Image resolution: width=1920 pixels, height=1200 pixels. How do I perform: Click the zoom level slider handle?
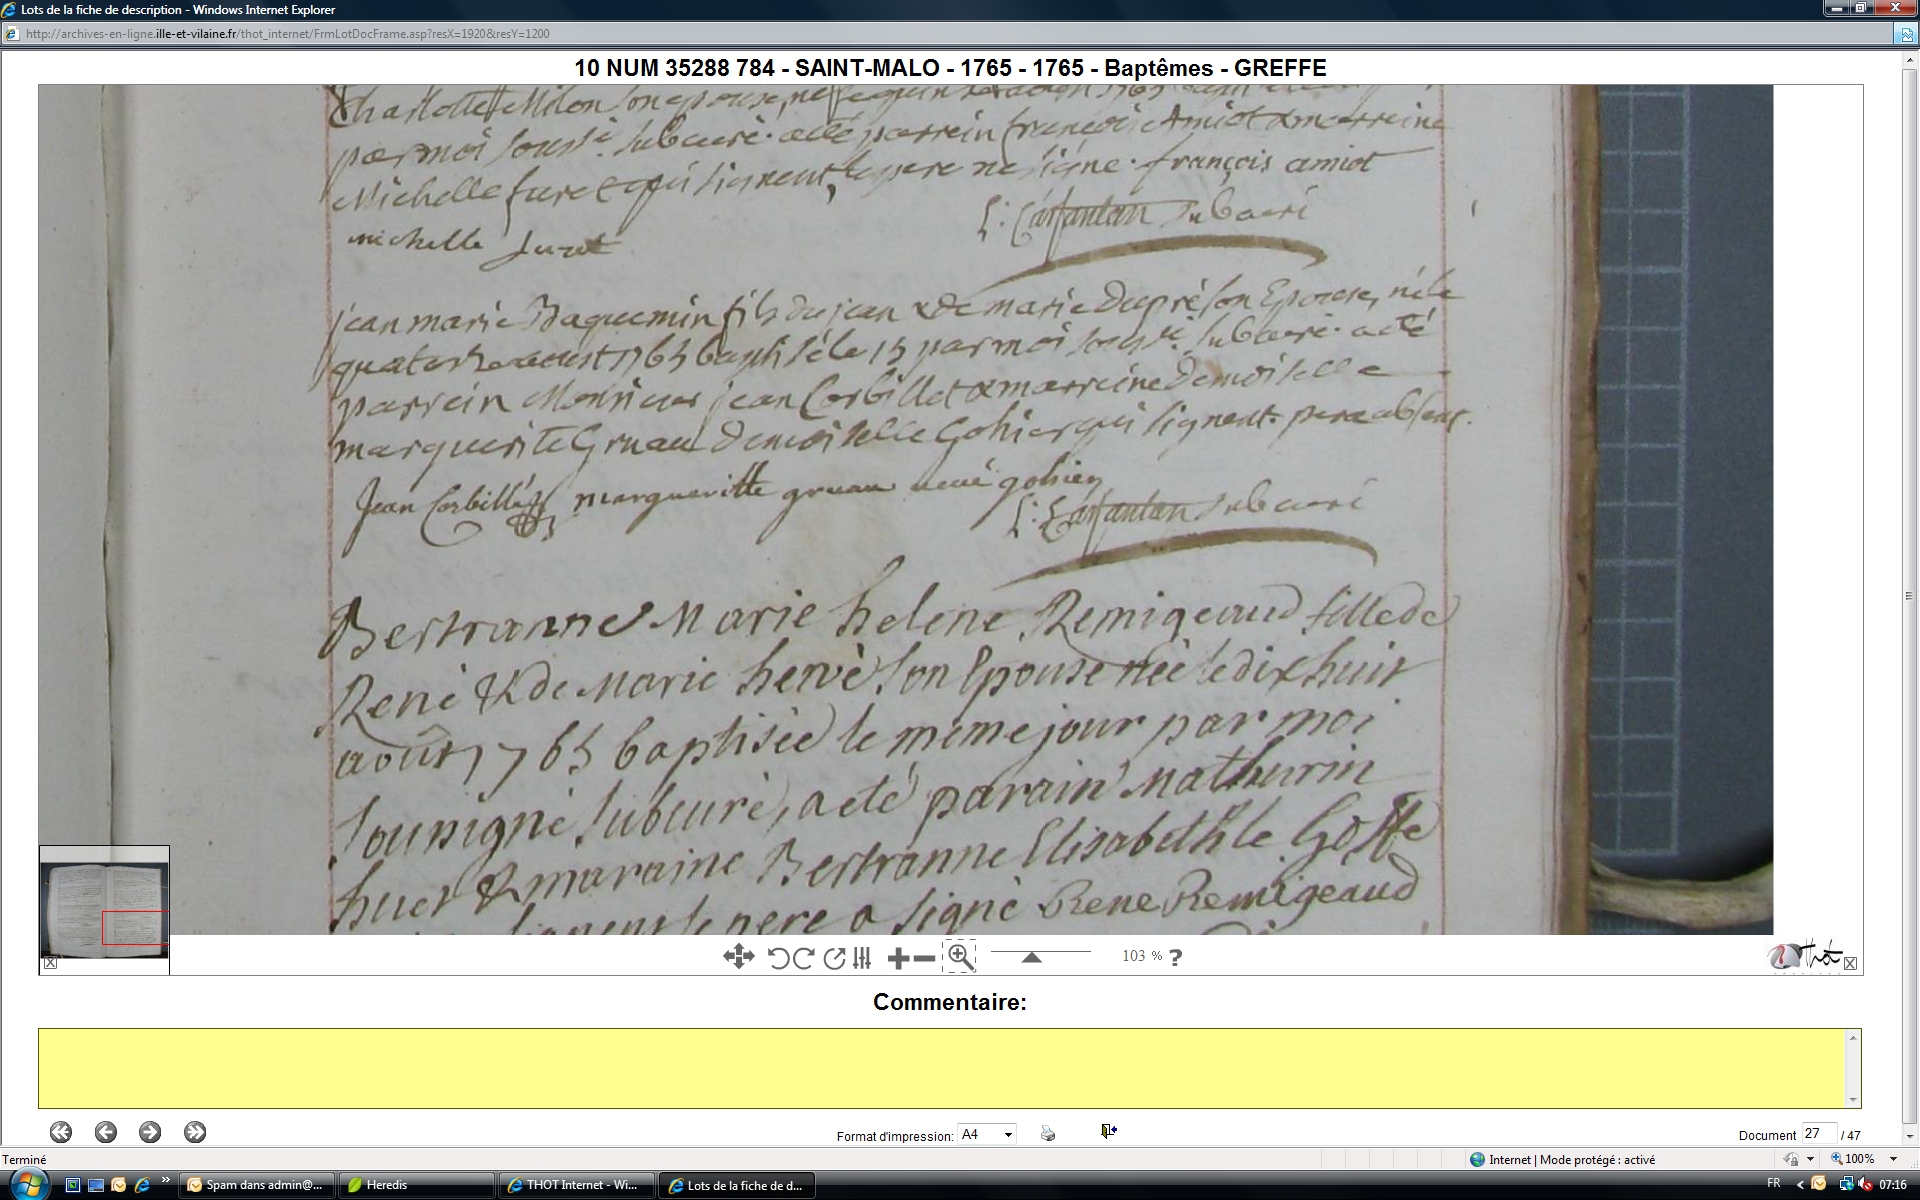point(1031,958)
